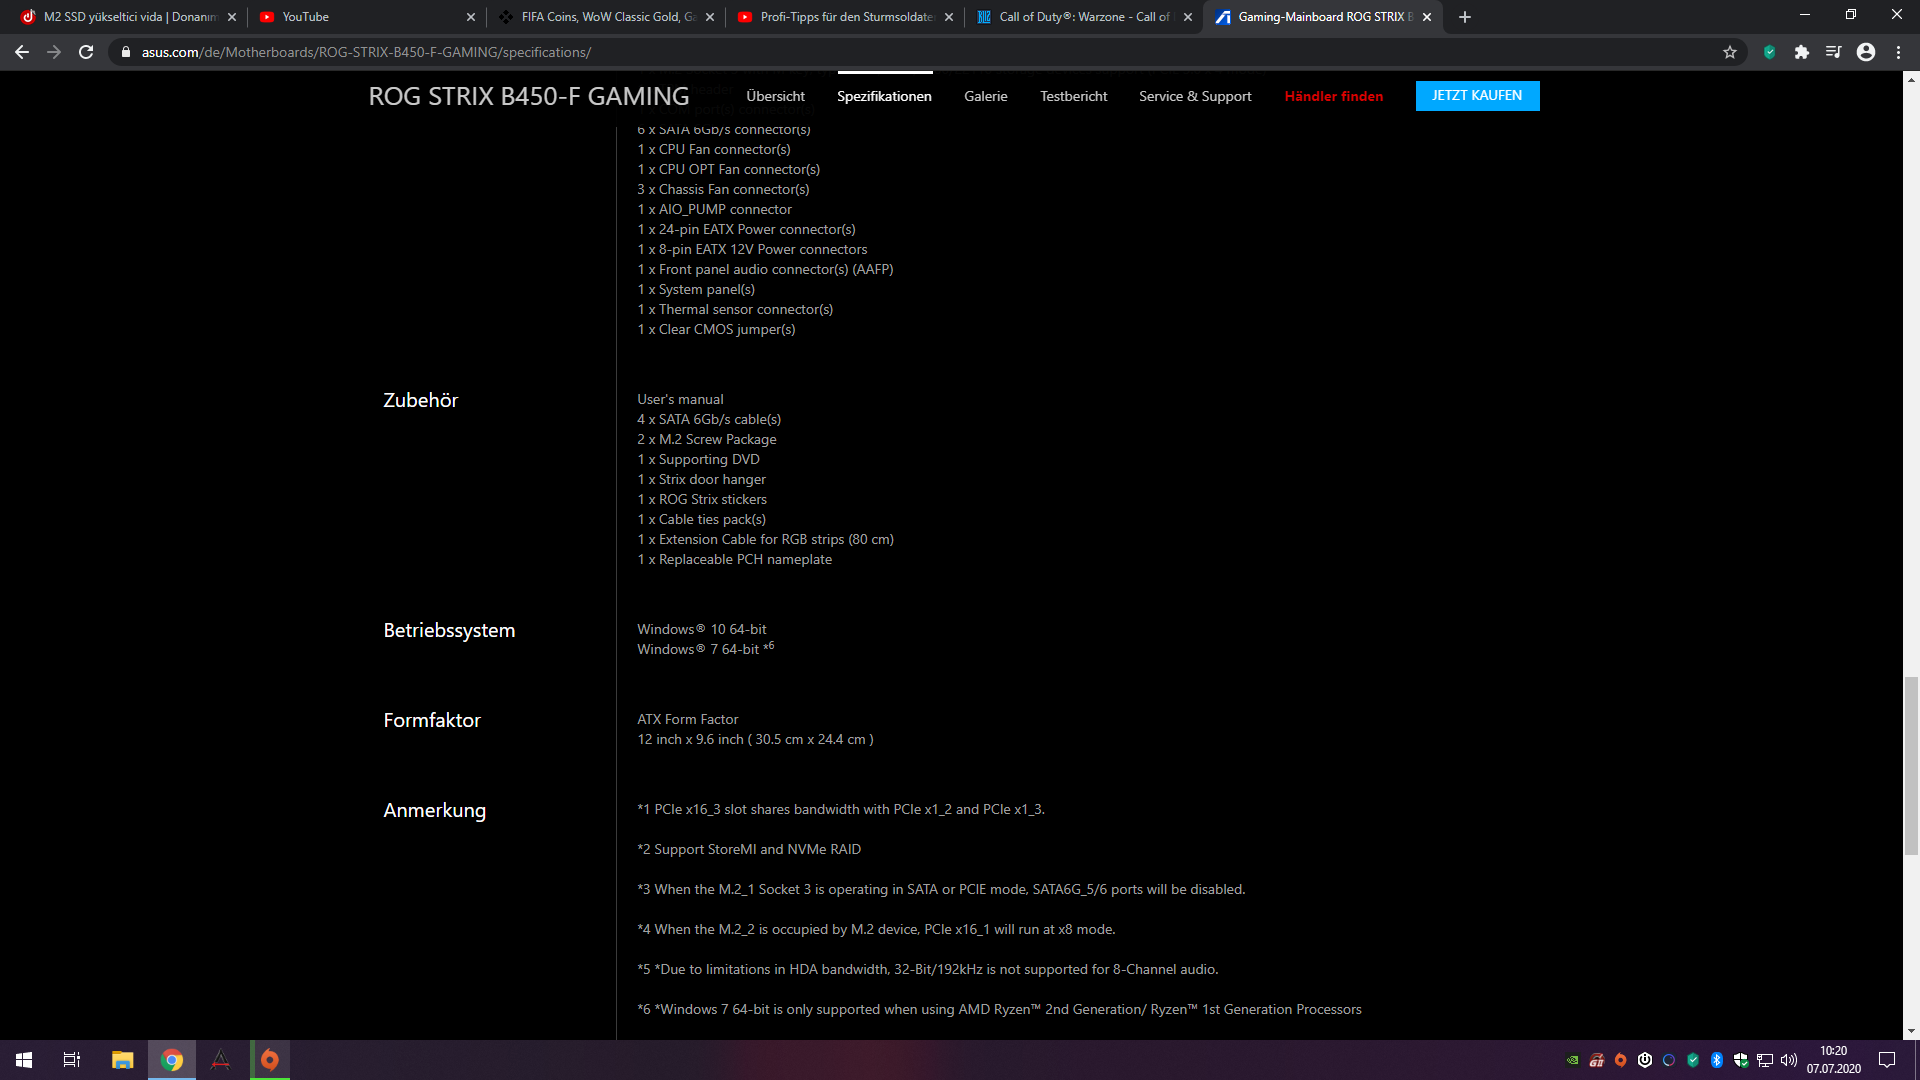Open File Explorer from taskbar
1920x1080 pixels.
pos(122,1060)
